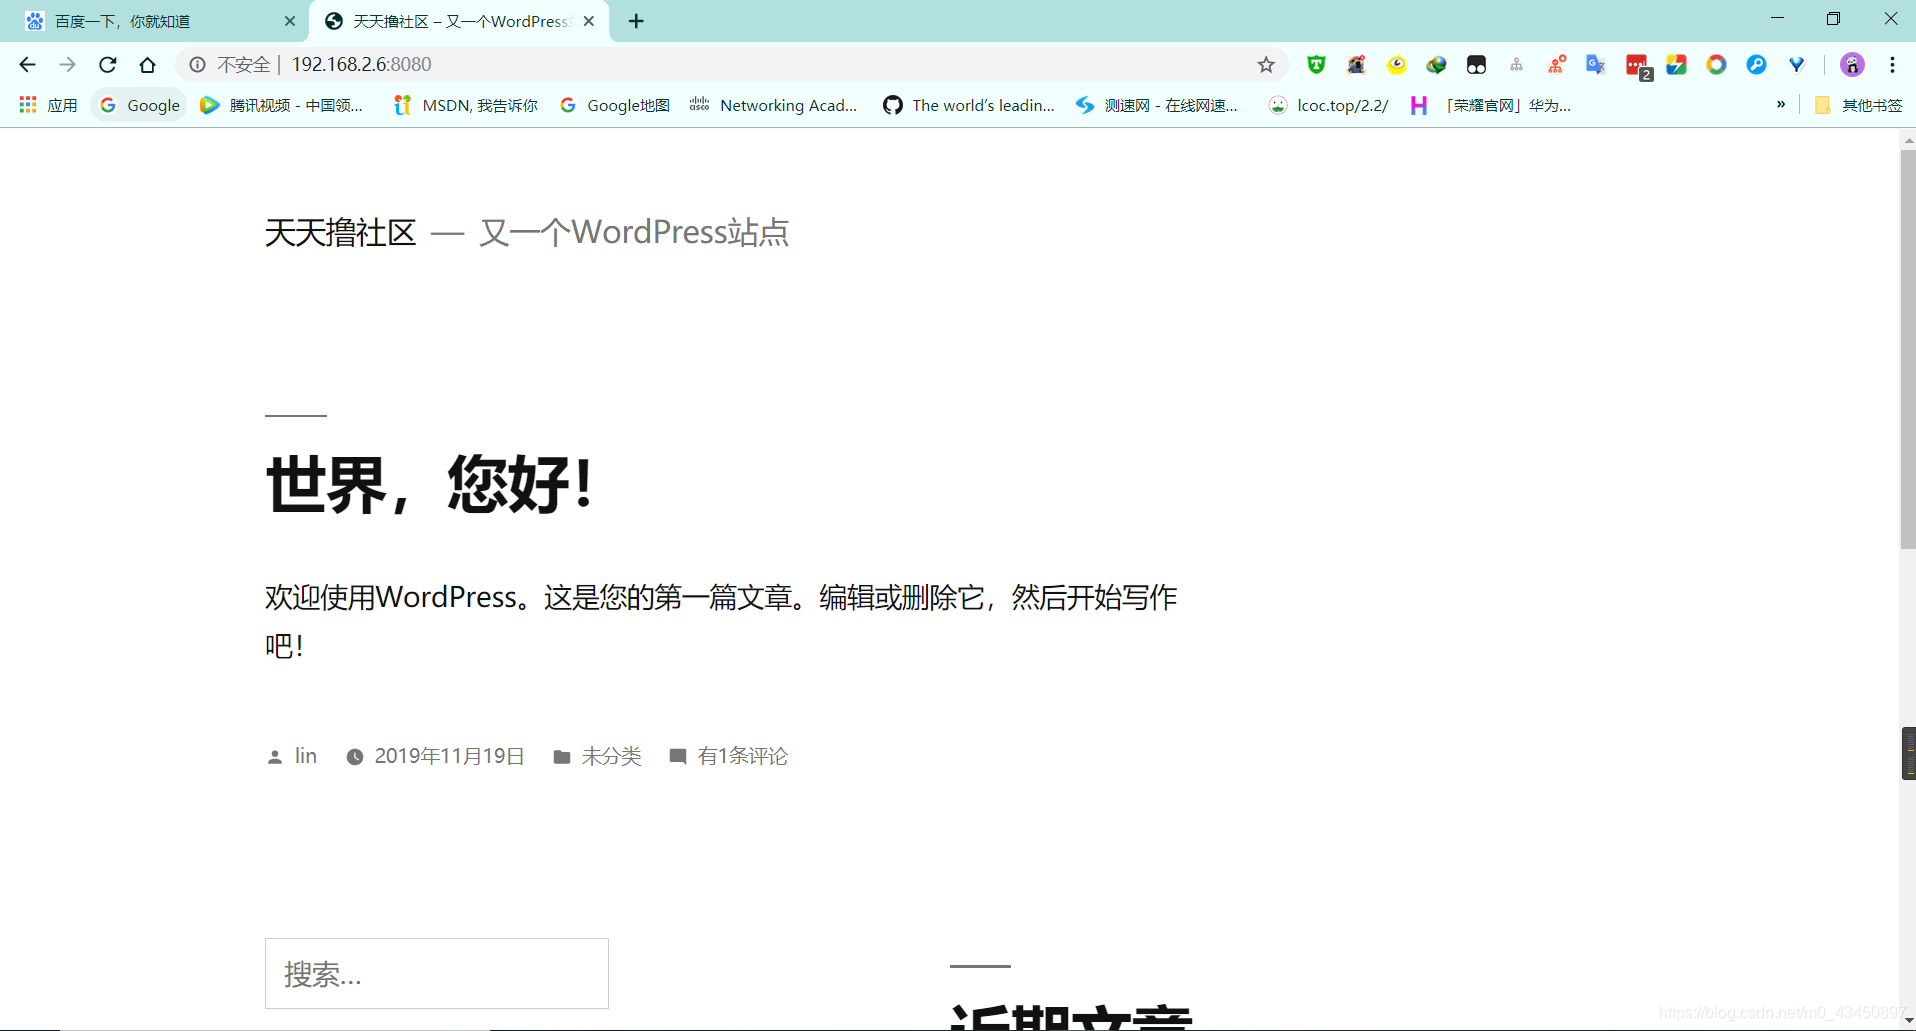Close the 天天撸社区 tab
1916x1031 pixels.
(589, 21)
